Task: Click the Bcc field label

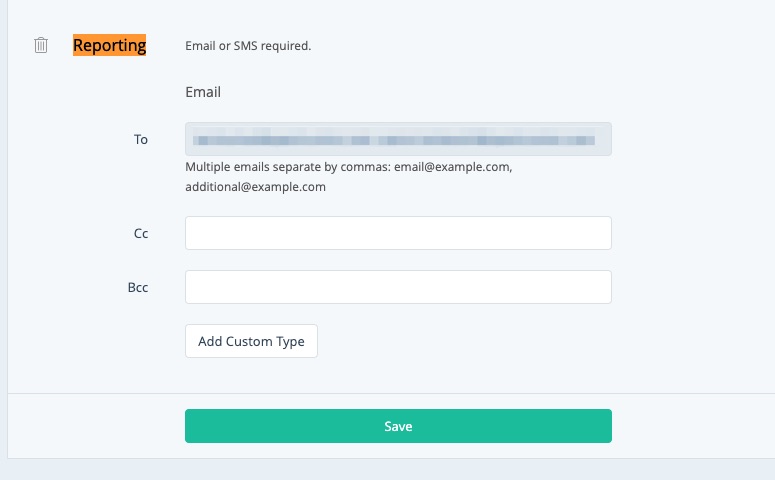Action: 140,287
